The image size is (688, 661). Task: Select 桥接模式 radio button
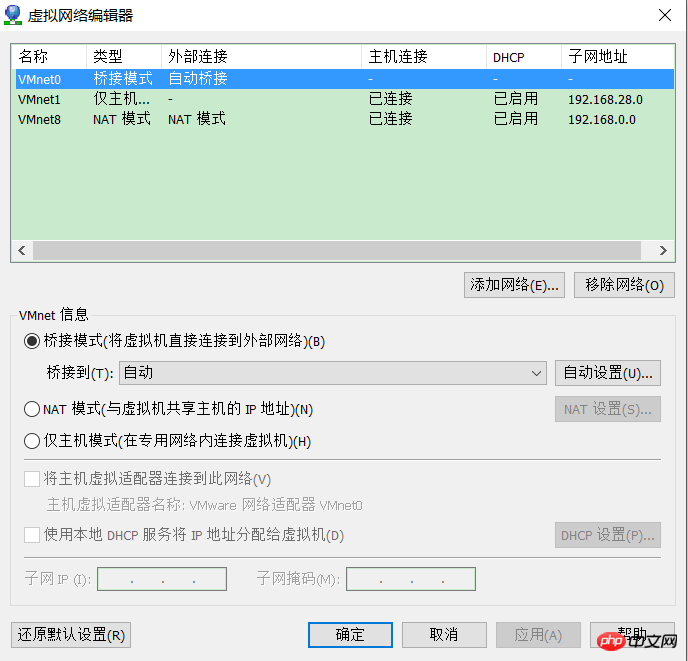(32, 341)
